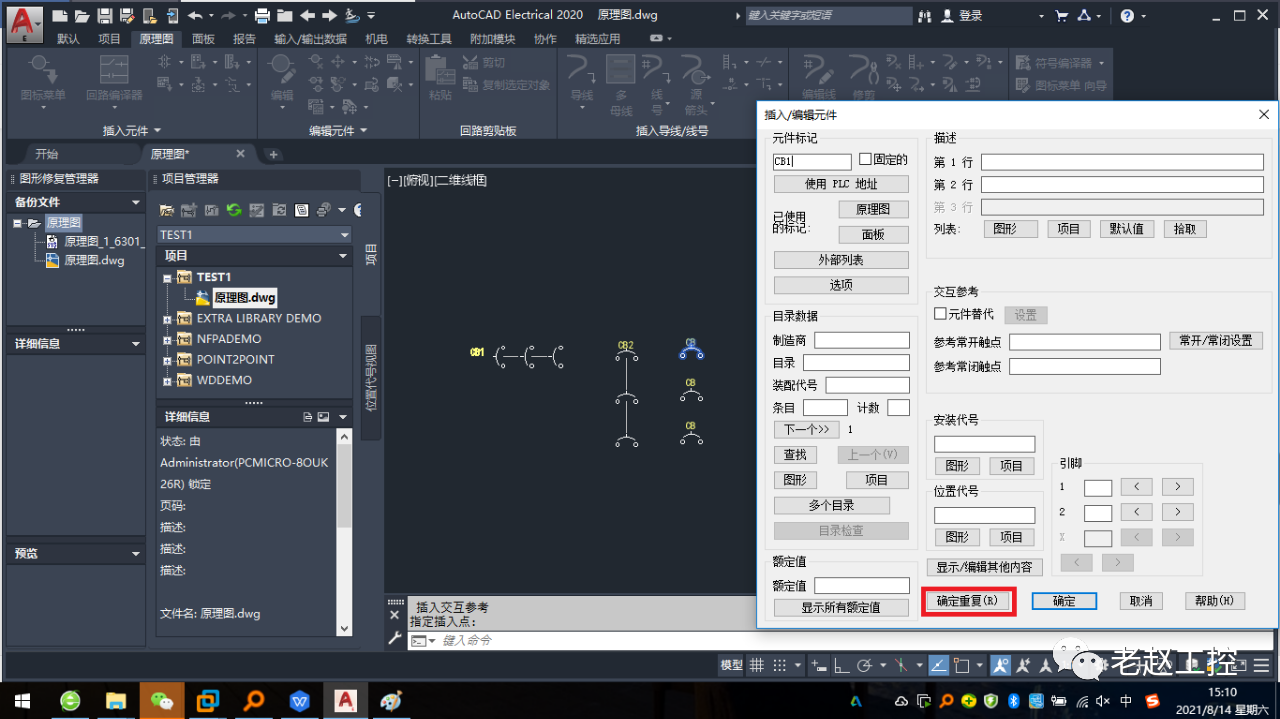Click the 确定重复(R) button
The width and height of the screenshot is (1280, 719).
tap(967, 601)
